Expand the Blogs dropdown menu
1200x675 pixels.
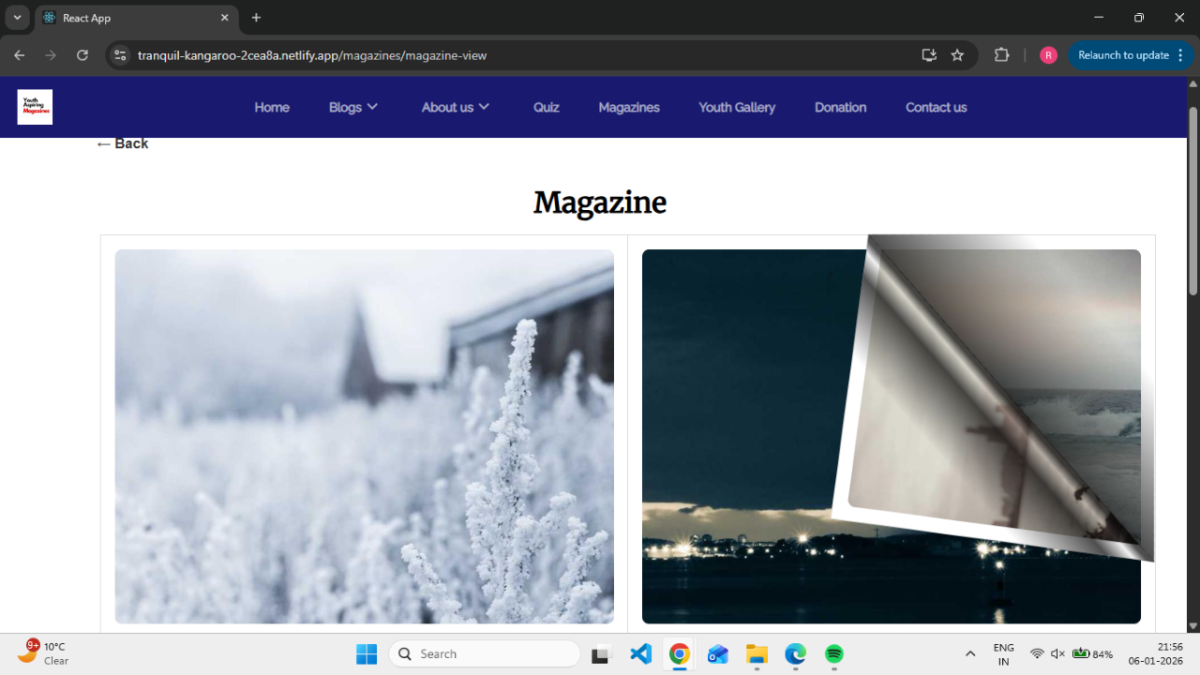pos(353,107)
